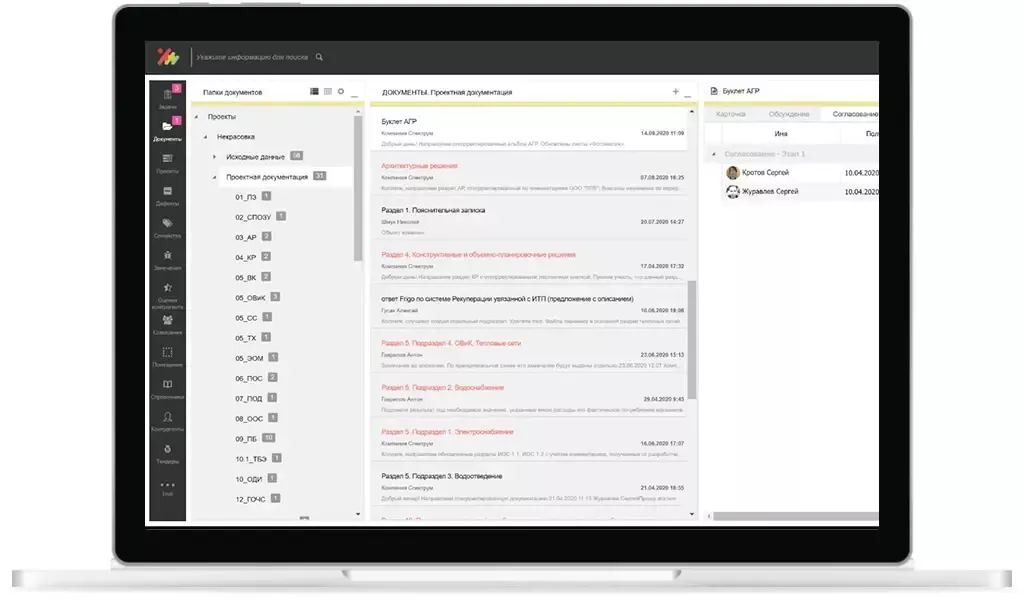Expand the Исходные данные folder
The height and width of the screenshot is (603, 1023).
point(214,157)
